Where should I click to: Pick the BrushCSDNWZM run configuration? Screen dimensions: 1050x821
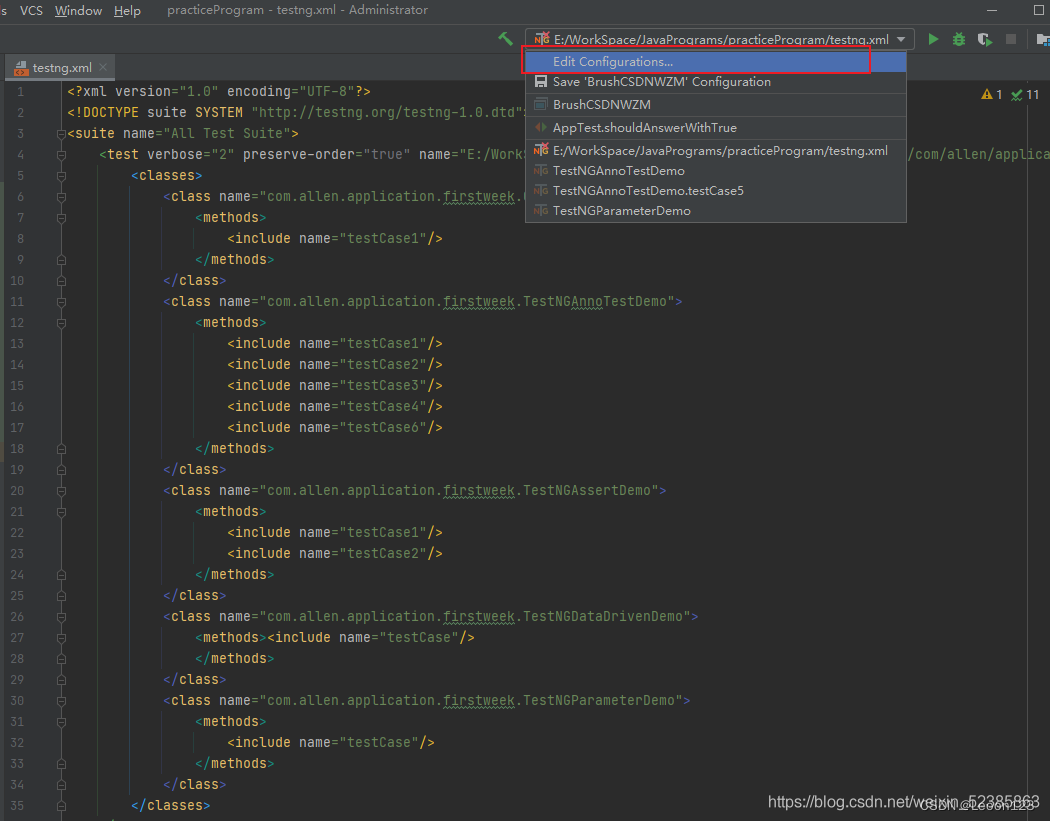point(715,104)
